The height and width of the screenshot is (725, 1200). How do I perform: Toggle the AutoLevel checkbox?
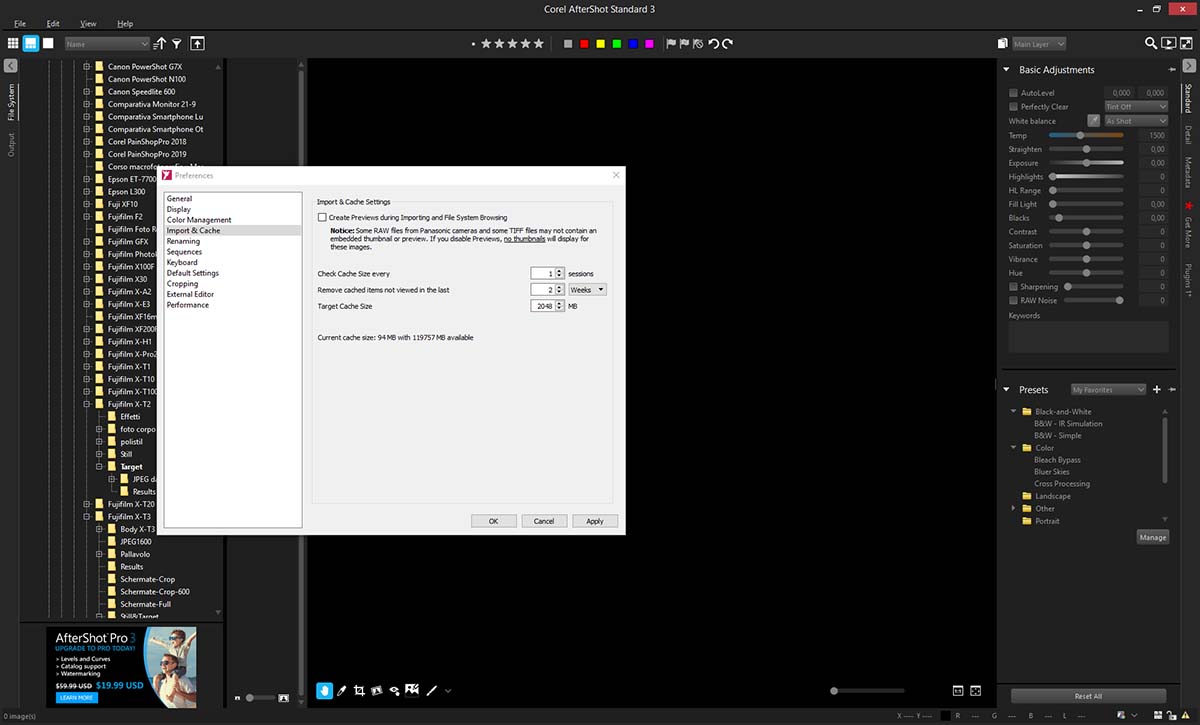click(1013, 93)
